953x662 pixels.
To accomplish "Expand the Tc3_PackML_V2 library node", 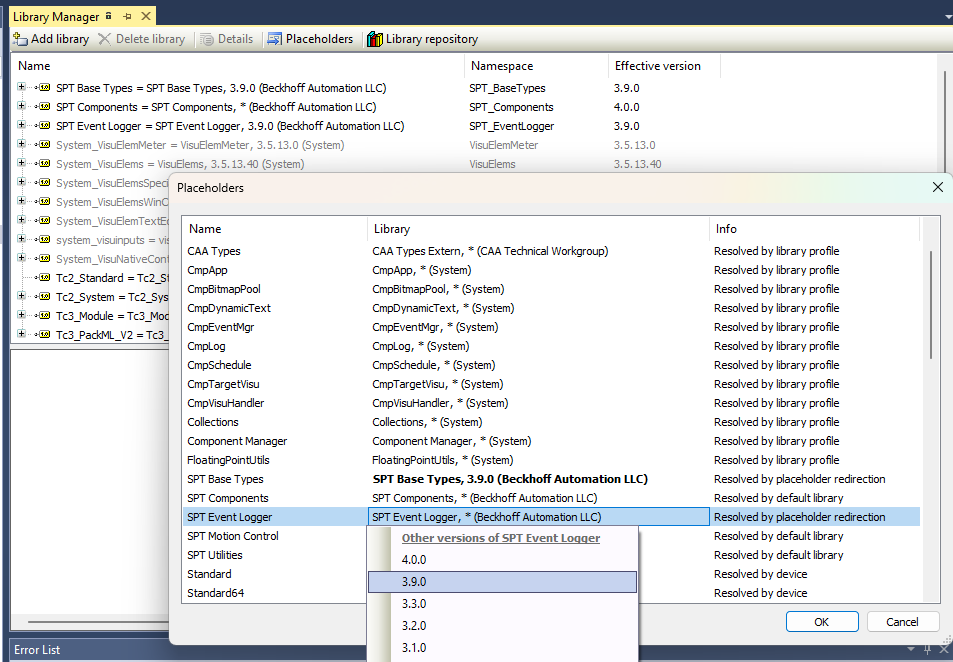I will click(x=21, y=334).
